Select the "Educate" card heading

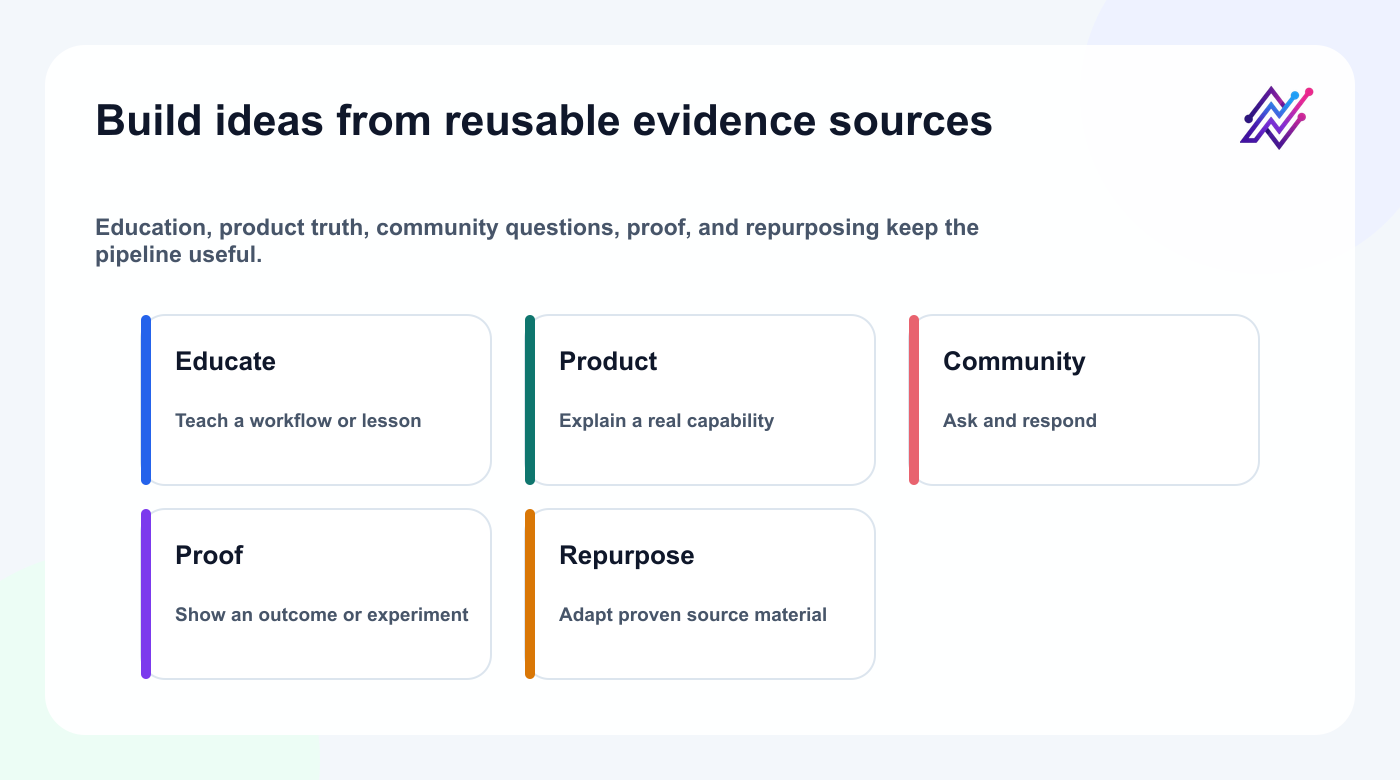click(225, 361)
